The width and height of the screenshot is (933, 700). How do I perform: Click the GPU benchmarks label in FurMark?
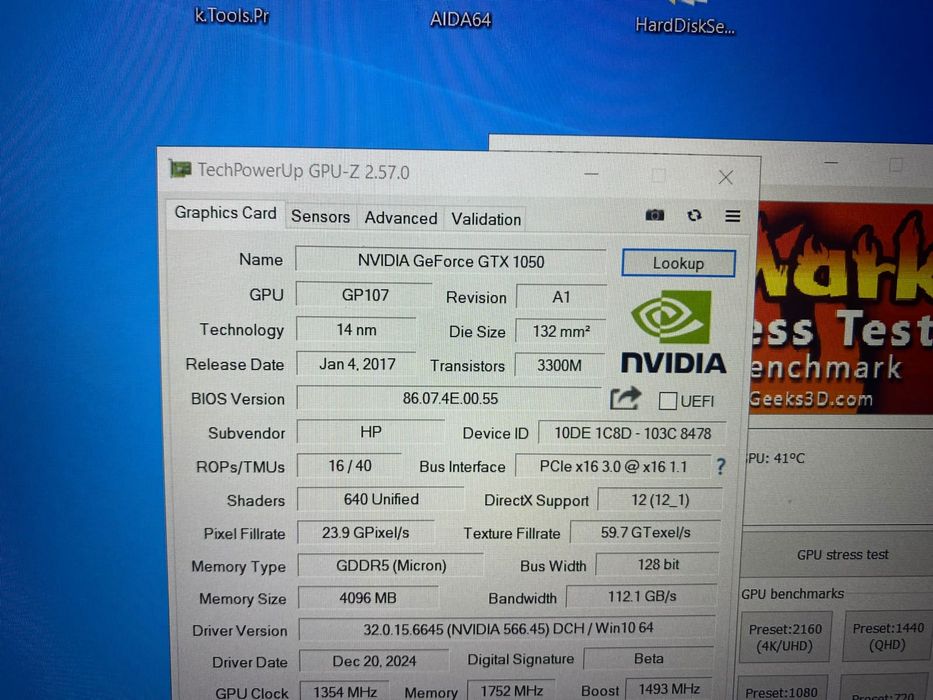[793, 594]
